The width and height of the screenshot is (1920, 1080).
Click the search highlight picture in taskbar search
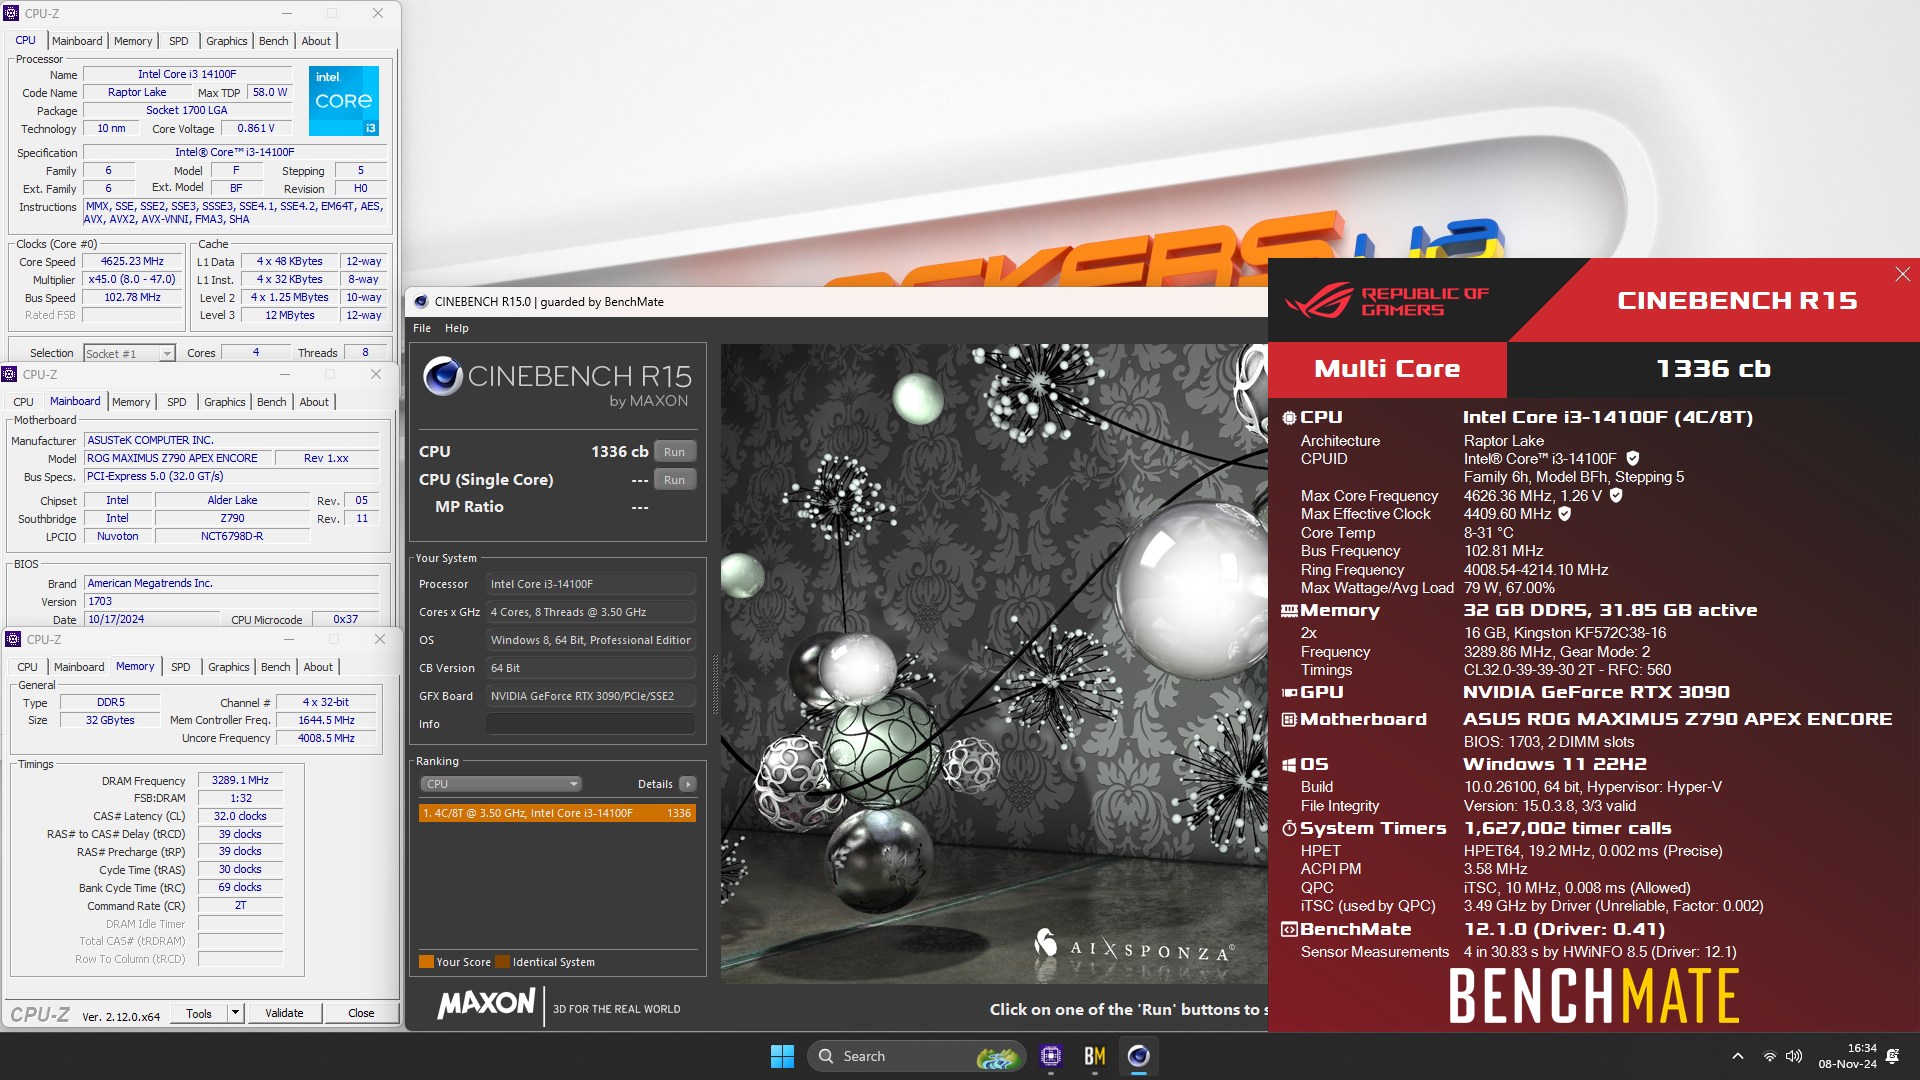[x=996, y=1056]
